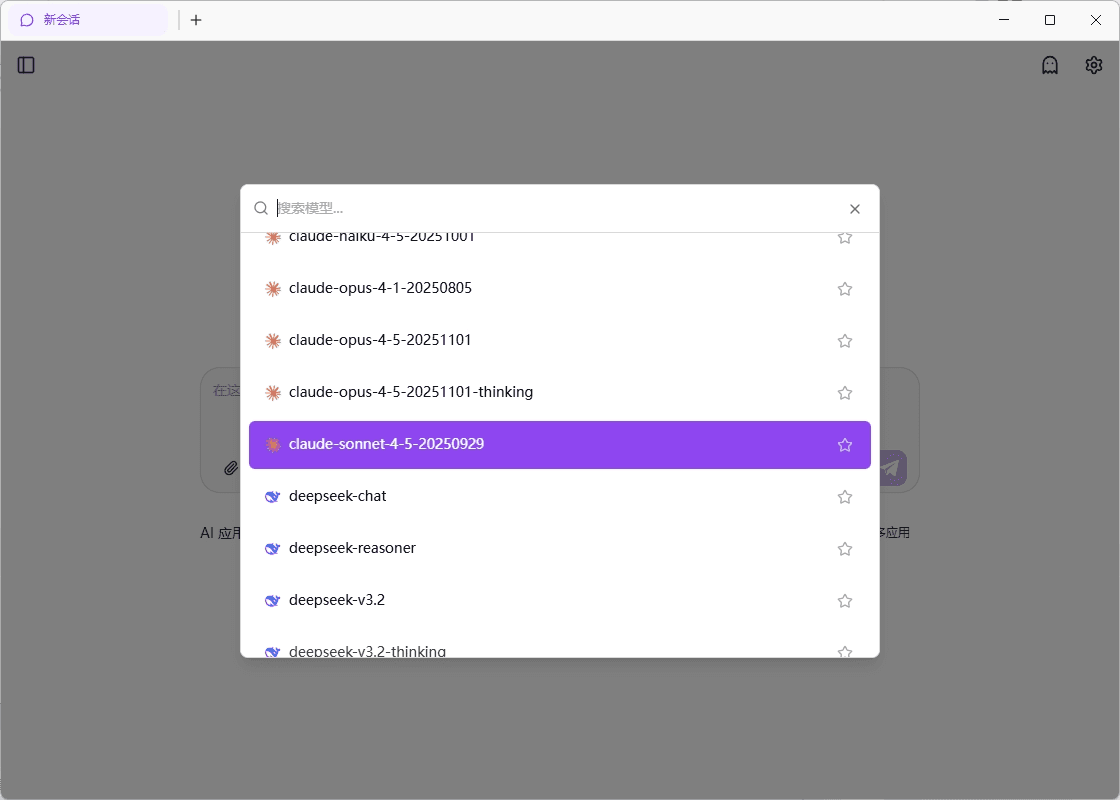Click DeepSeek whale icon beside deepseek-chat
1120x800 pixels.
(272, 496)
